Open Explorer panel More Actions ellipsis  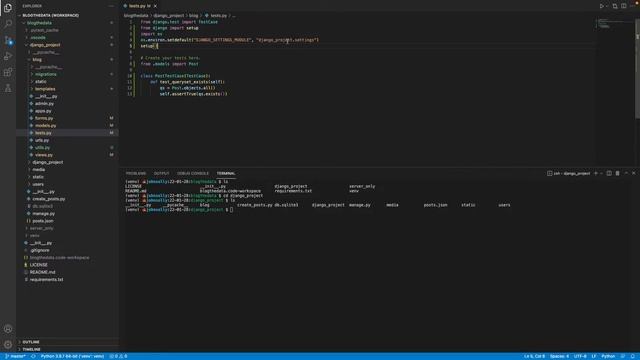111,6
